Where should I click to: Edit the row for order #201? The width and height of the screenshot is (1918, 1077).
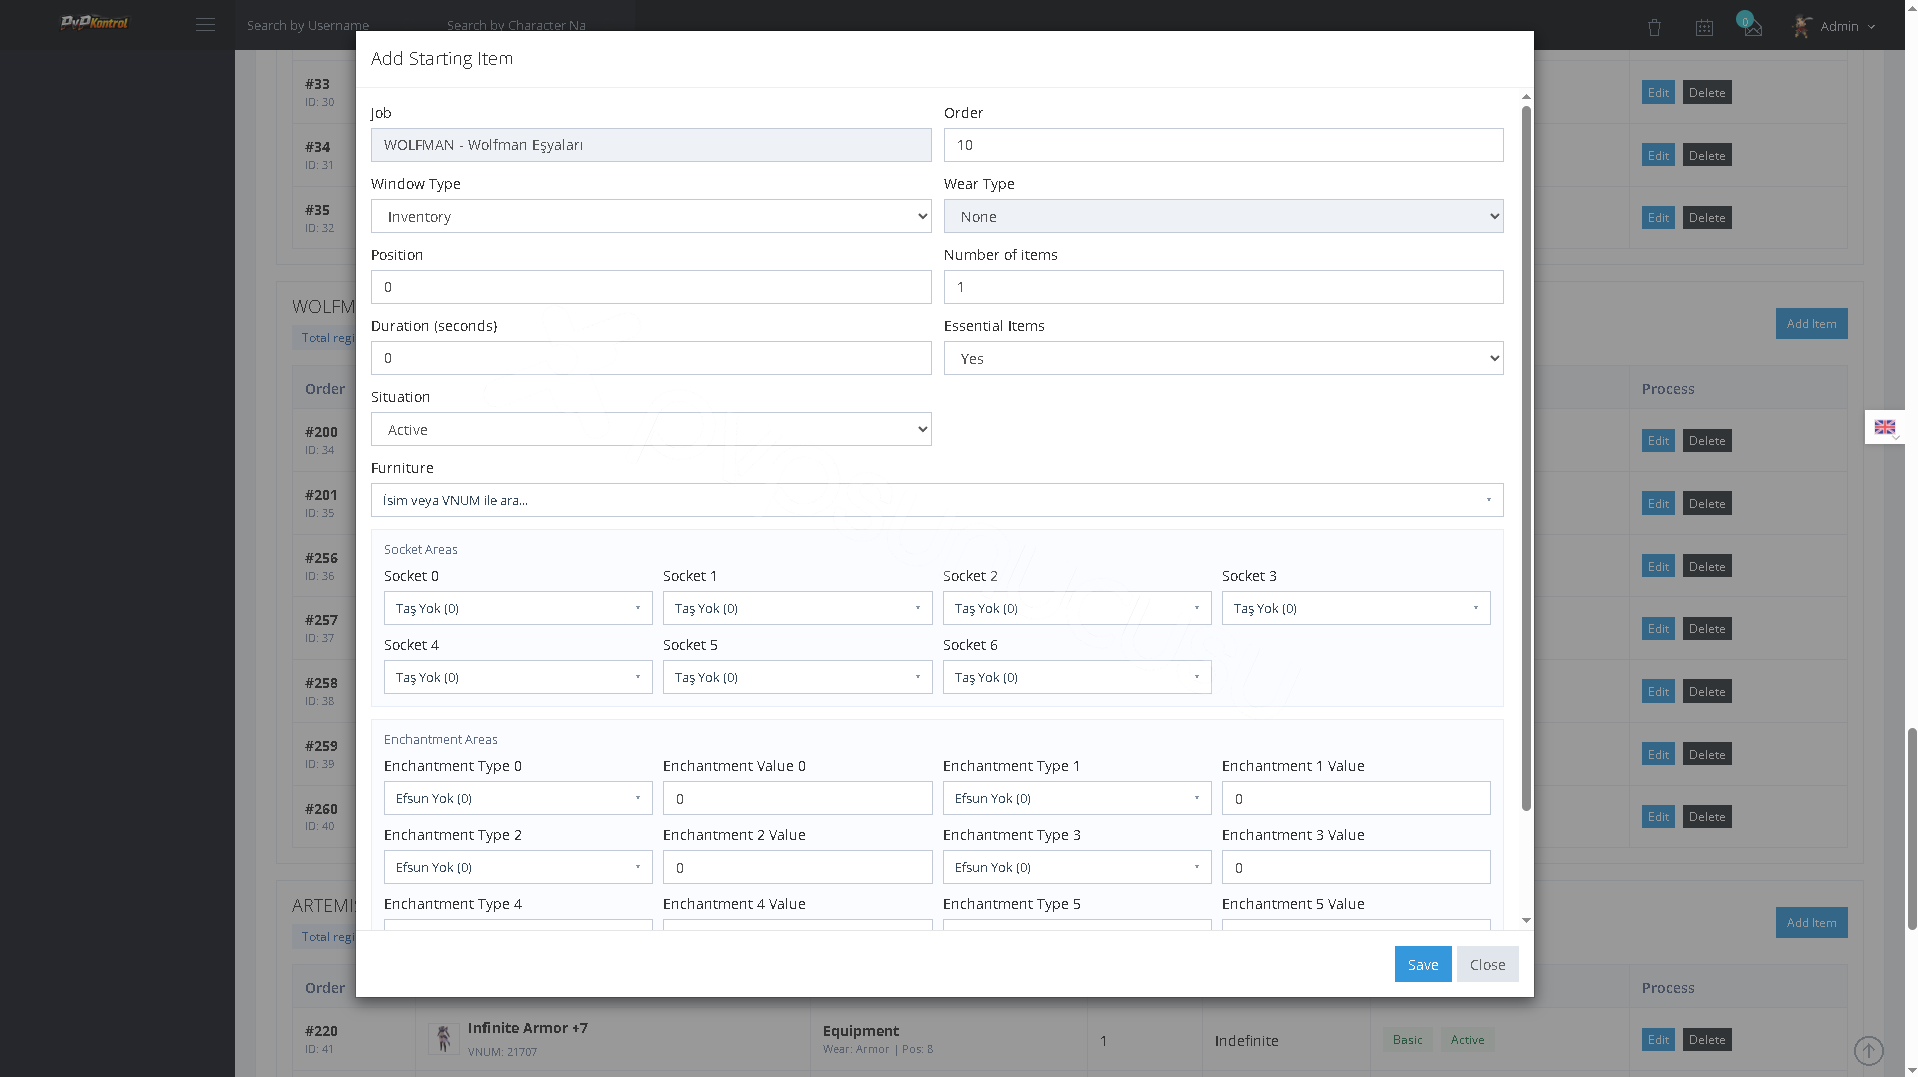click(x=1658, y=504)
